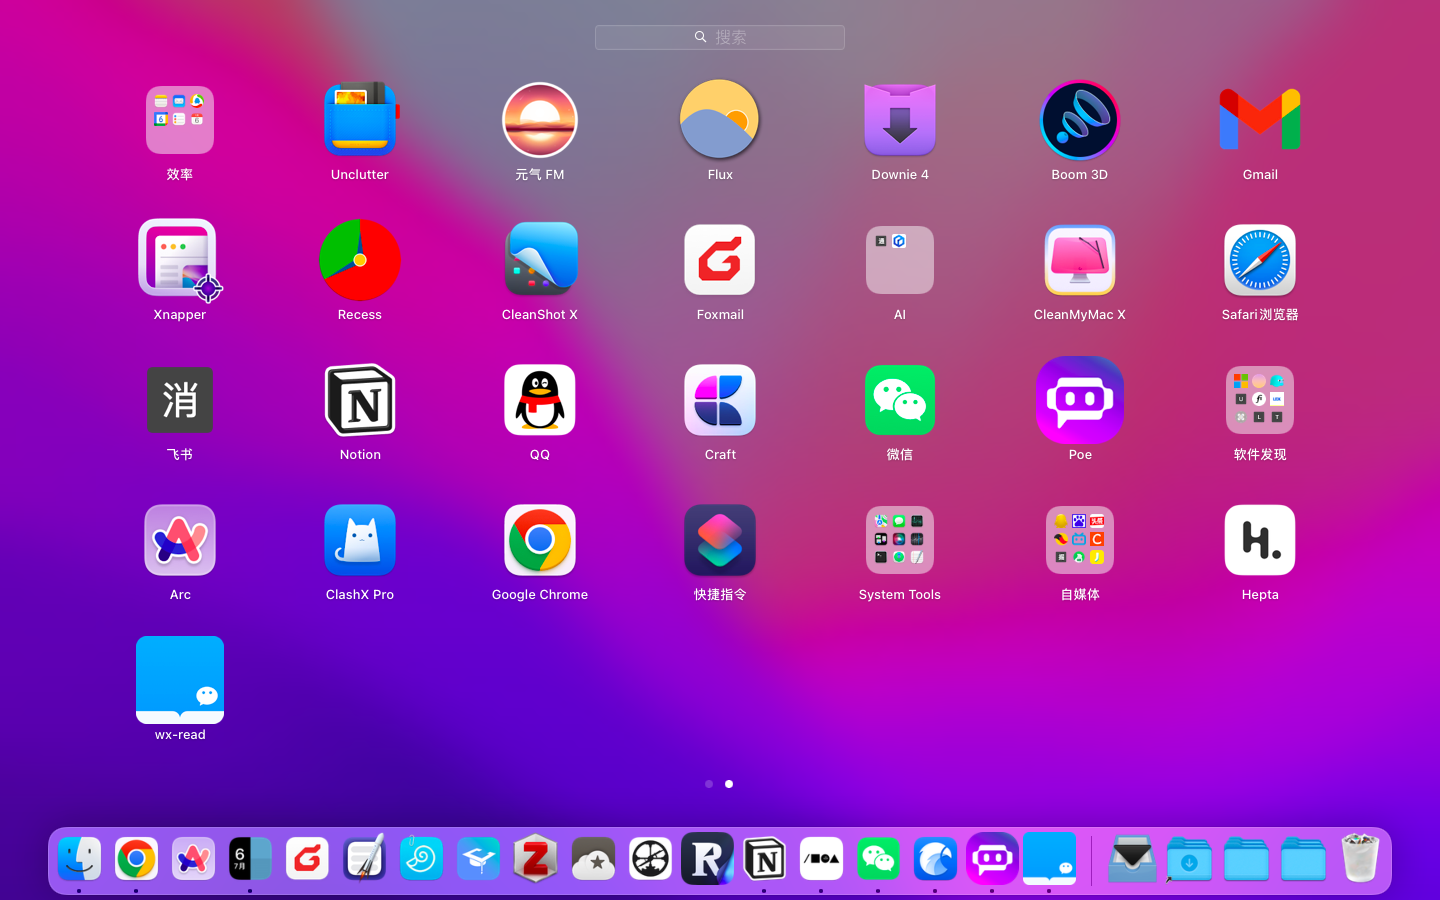Click the Poe icon in the Dock
This screenshot has height=900, width=1440.
tap(992, 859)
